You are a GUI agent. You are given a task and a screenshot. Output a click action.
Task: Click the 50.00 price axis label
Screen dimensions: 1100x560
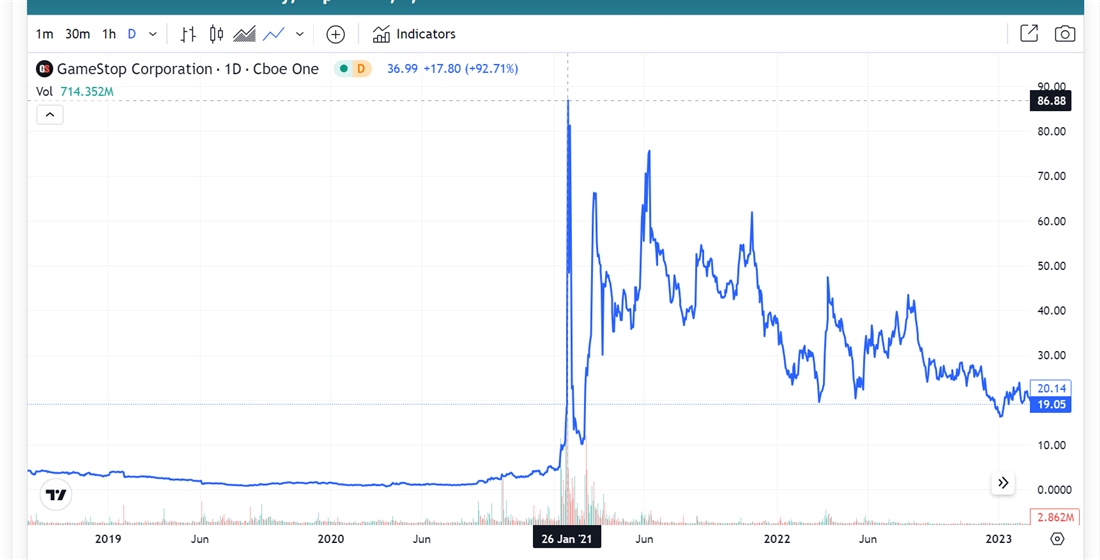[x=1052, y=266]
